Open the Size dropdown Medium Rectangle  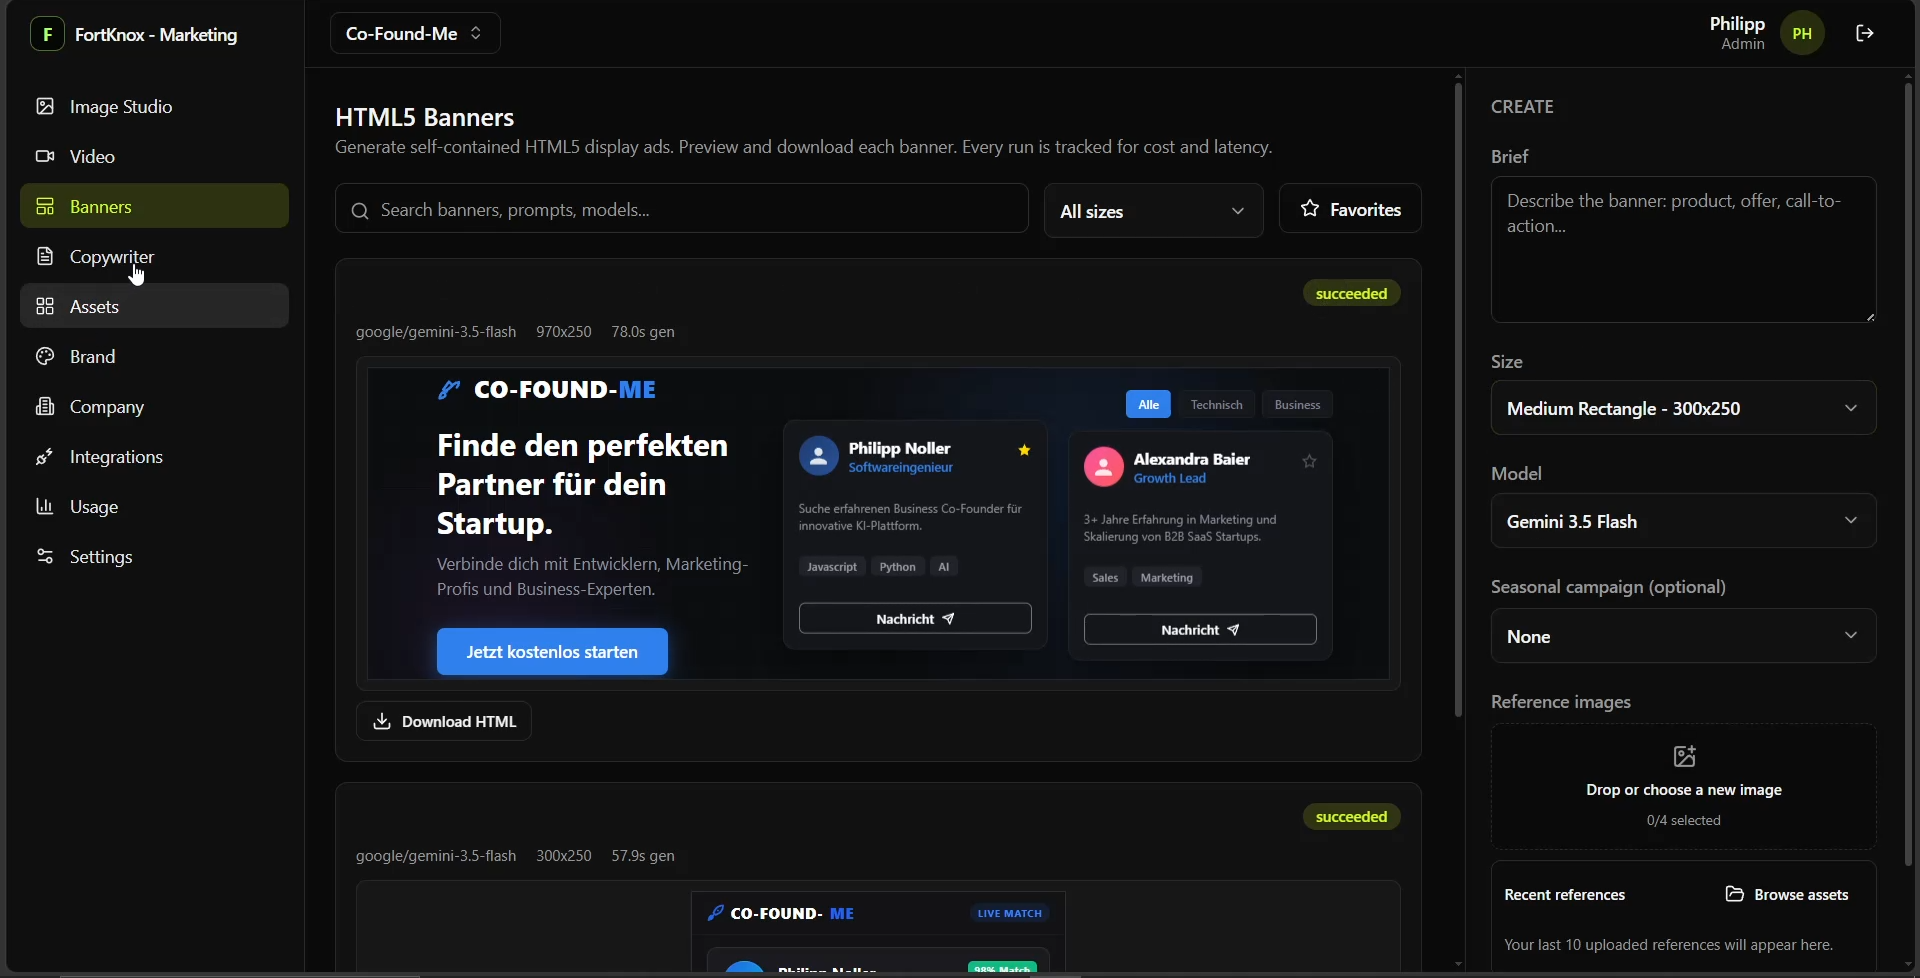tap(1684, 408)
